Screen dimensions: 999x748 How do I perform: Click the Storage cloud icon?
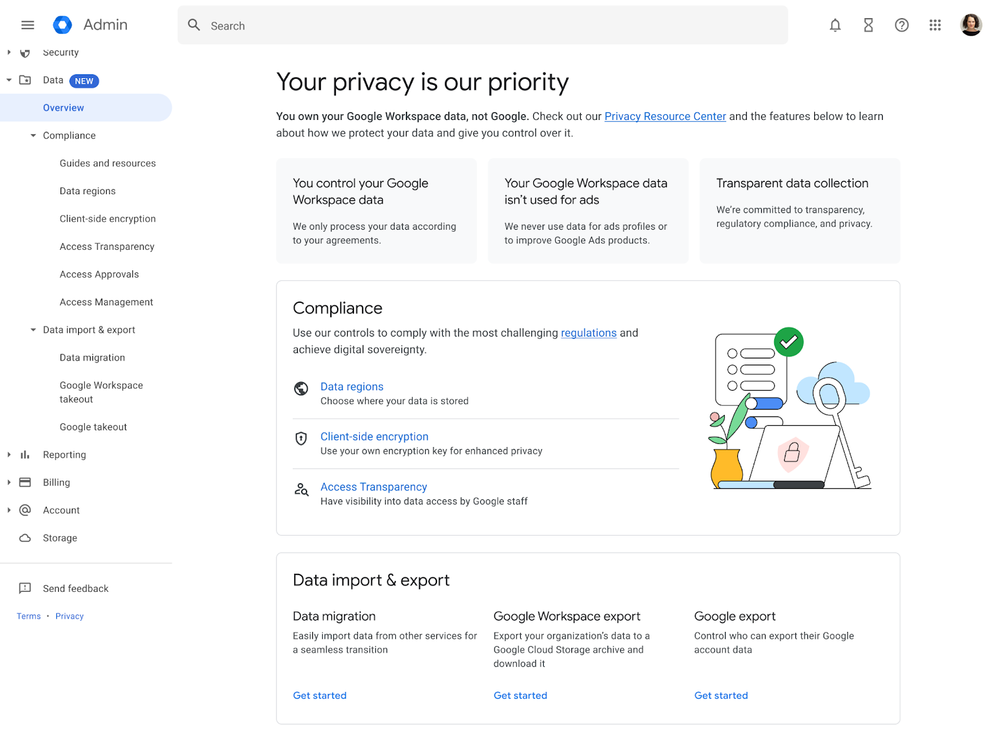[25, 538]
